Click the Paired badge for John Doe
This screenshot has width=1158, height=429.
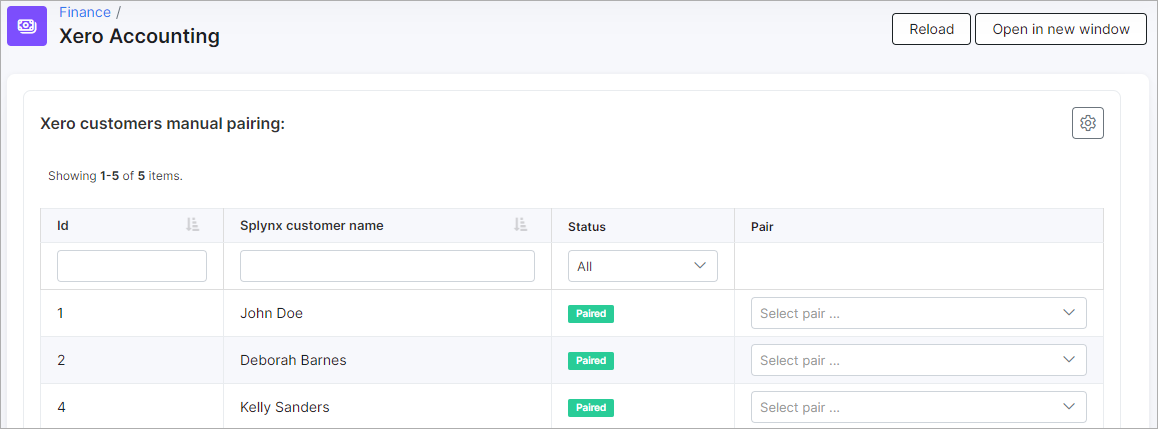coord(591,314)
